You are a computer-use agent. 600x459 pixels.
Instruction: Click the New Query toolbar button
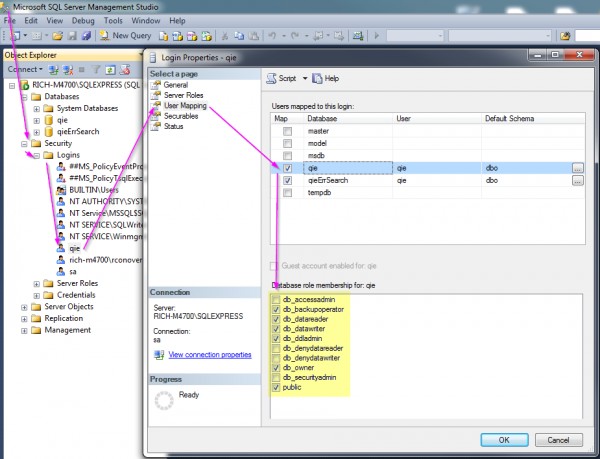coord(126,36)
